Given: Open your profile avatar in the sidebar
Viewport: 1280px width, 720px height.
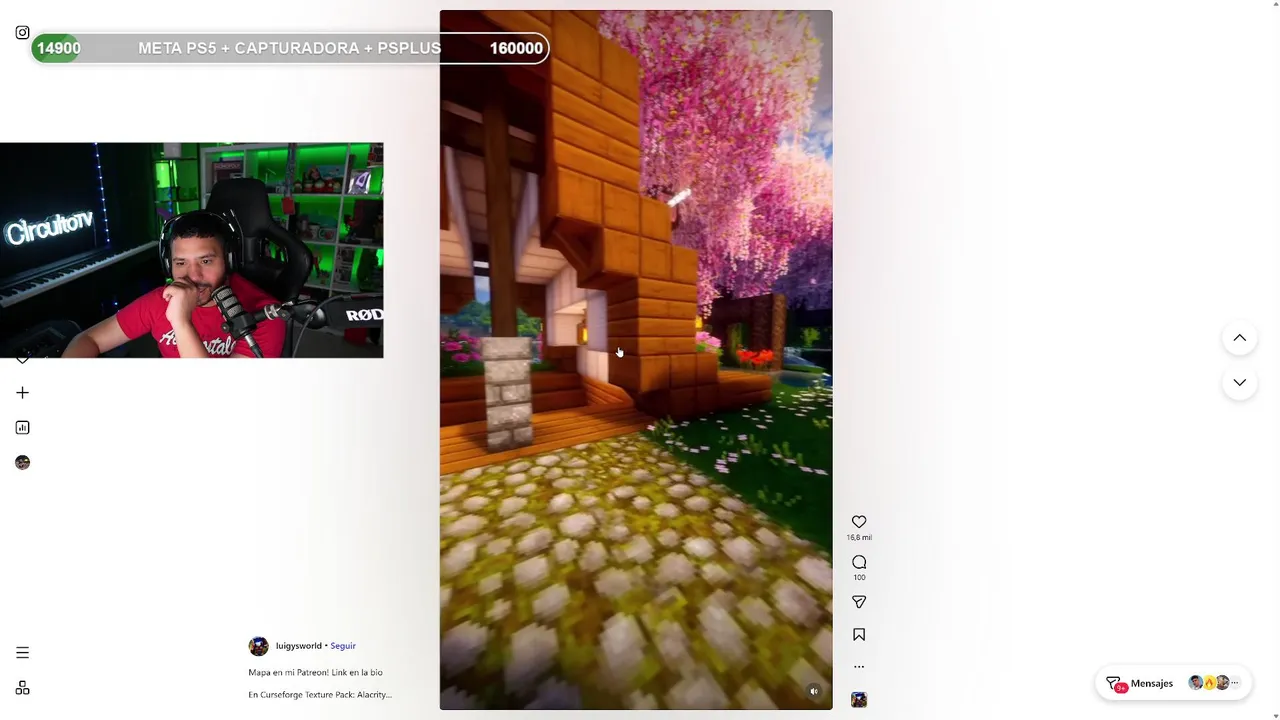Looking at the screenshot, I should coord(22,463).
